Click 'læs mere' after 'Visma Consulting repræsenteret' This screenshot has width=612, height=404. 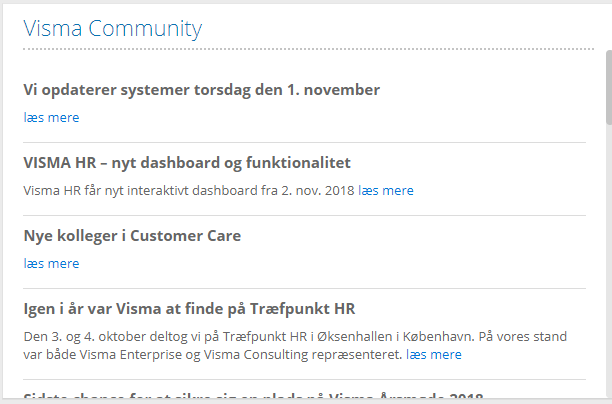point(434,354)
